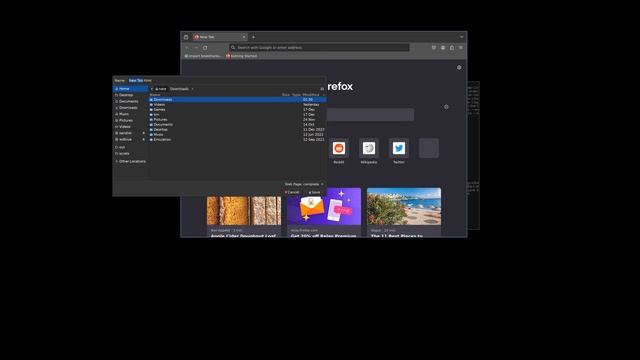Select Documents in the save dialog sidebar
Viewport: 640px width, 360px height.
[130, 101]
